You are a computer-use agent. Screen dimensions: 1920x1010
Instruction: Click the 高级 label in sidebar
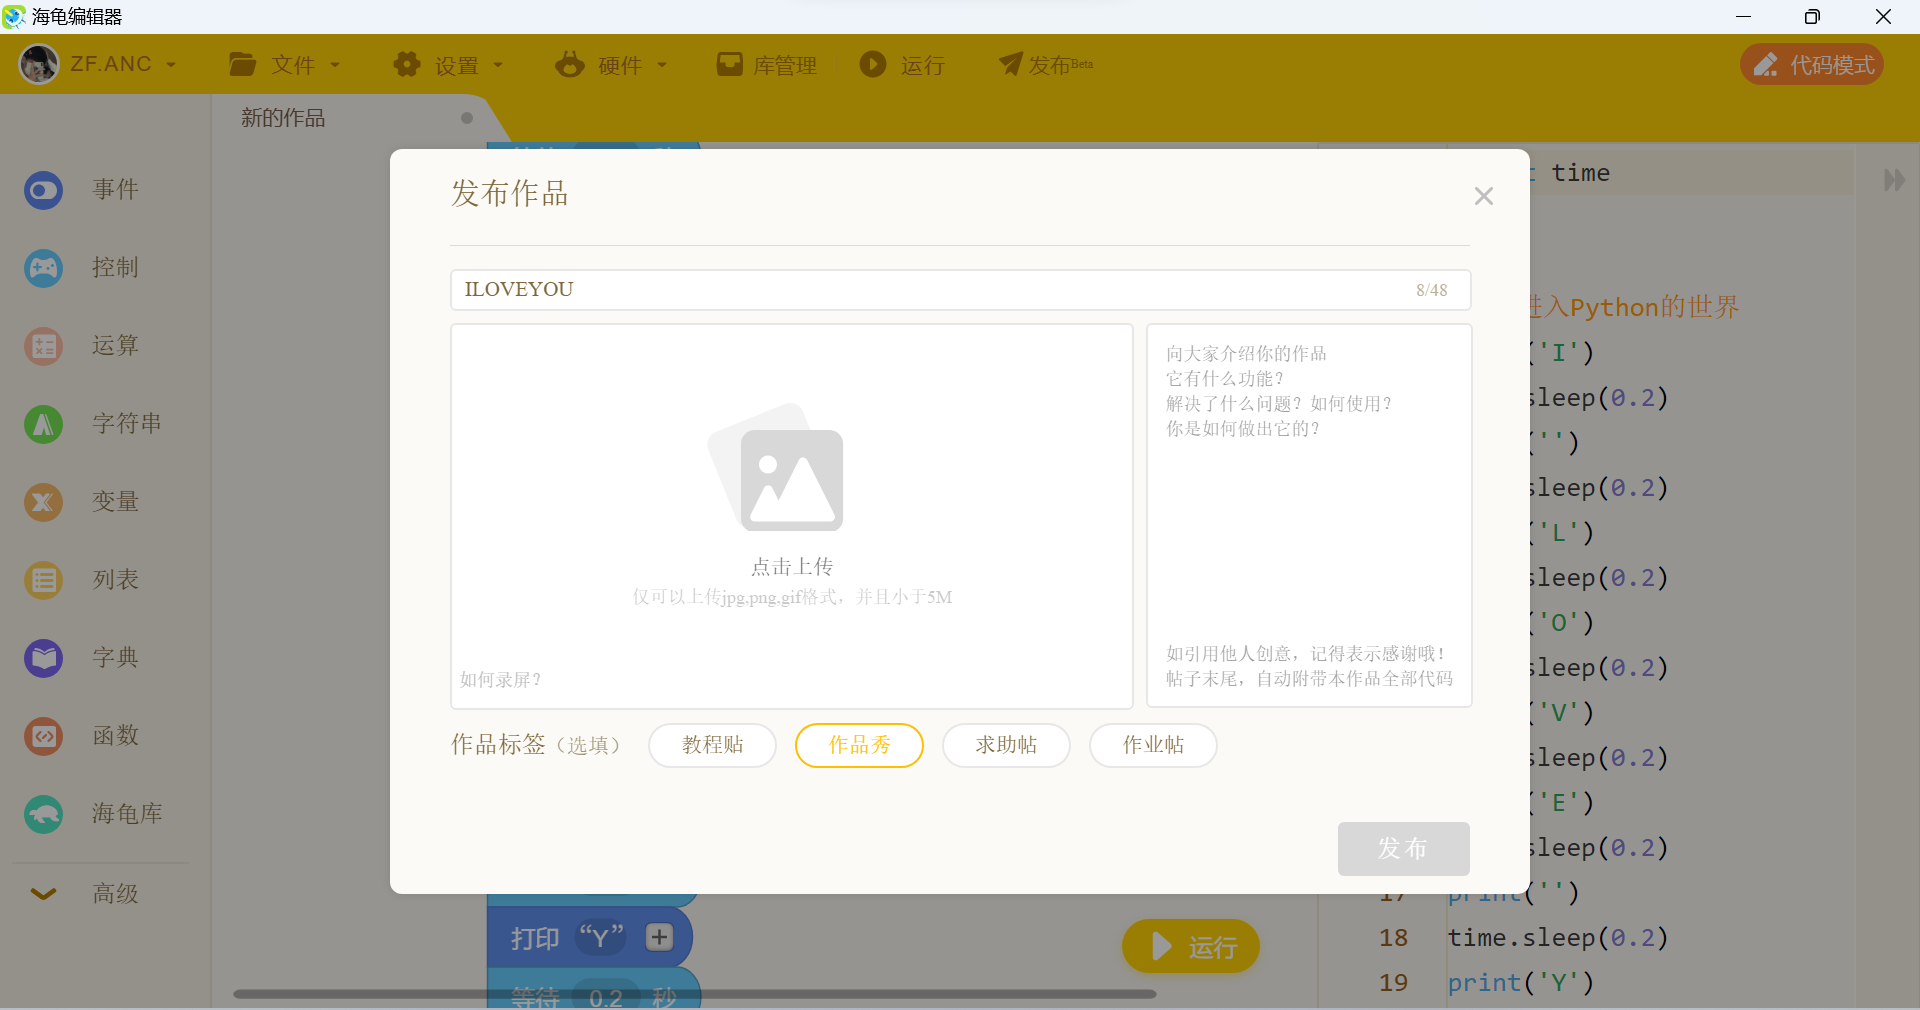(x=116, y=894)
